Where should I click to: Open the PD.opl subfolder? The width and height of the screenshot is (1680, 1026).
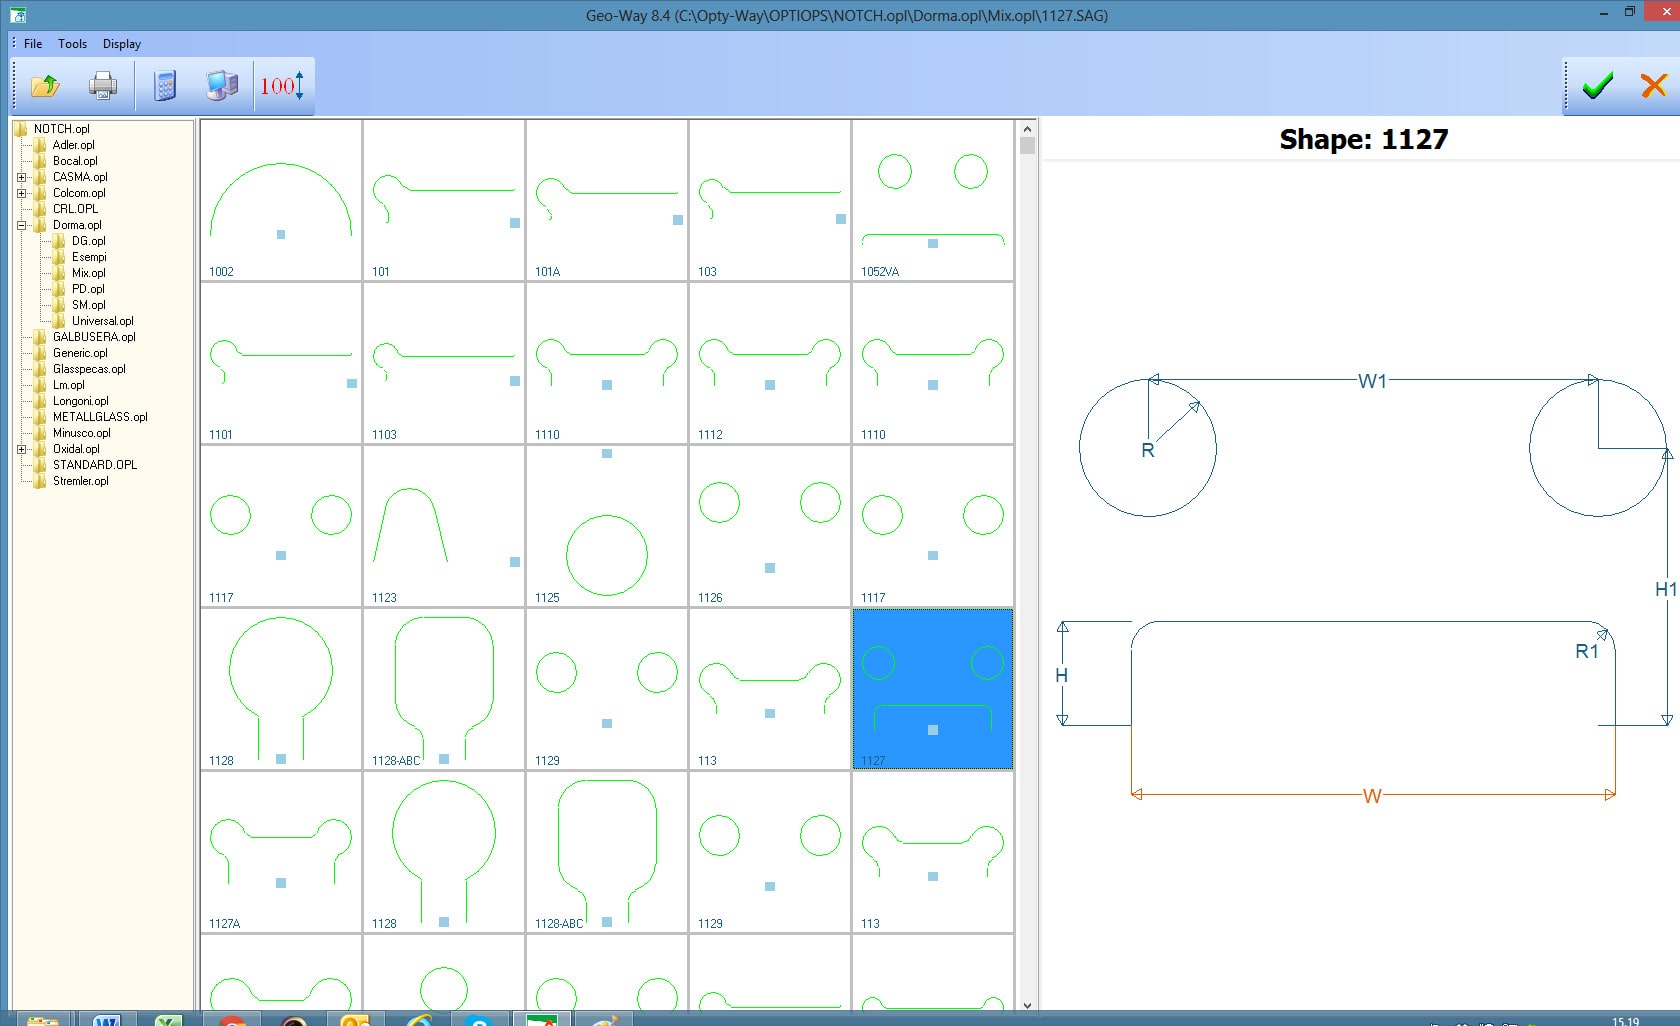[88, 289]
